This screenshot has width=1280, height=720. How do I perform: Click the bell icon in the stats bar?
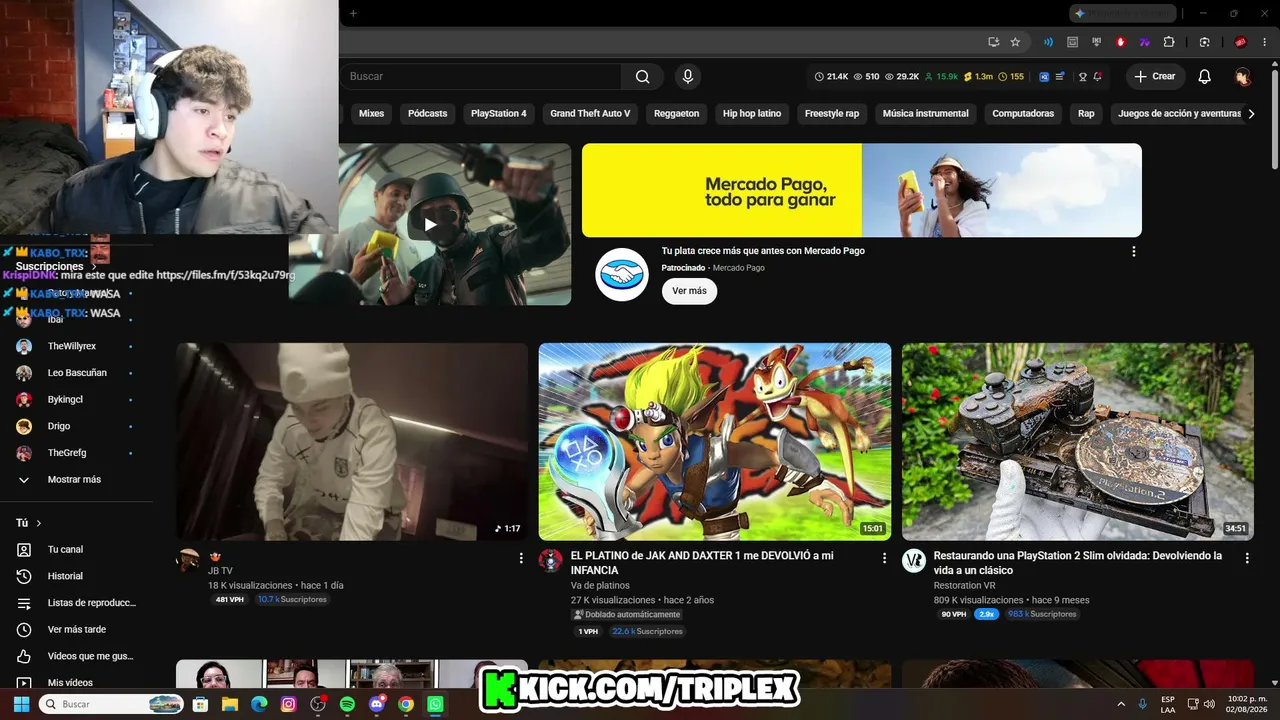click(1098, 76)
